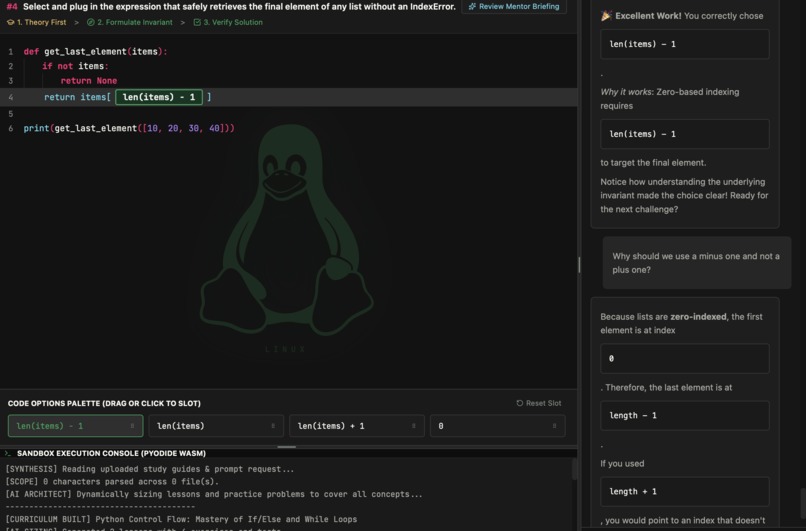Choose the 0 palette option
The width and height of the screenshot is (806, 531).
point(498,426)
